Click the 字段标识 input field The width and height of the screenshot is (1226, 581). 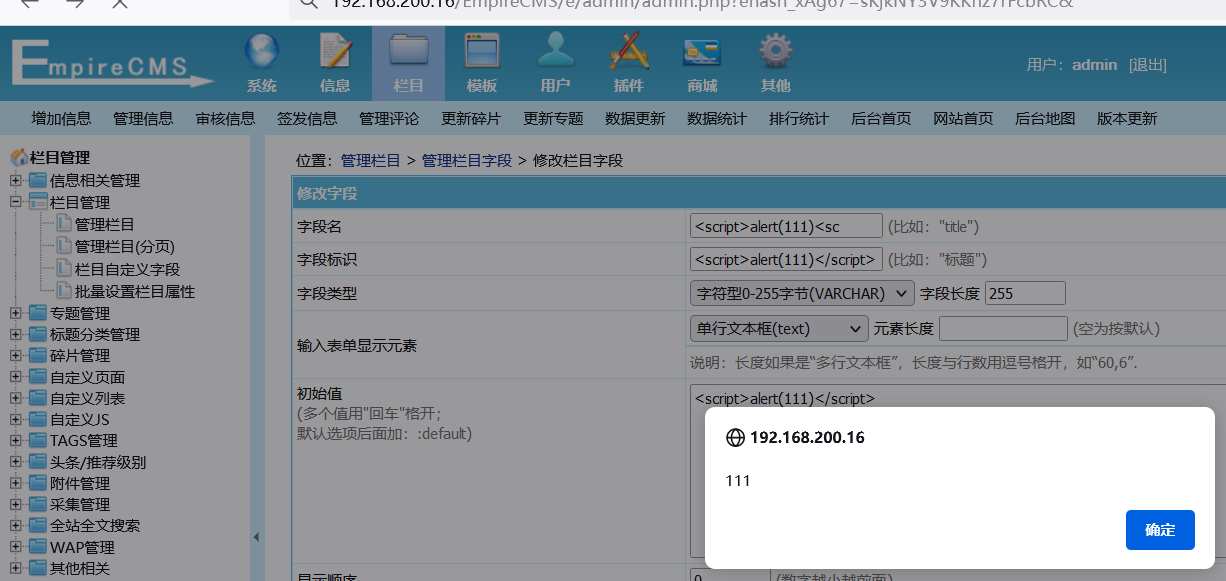[786, 259]
